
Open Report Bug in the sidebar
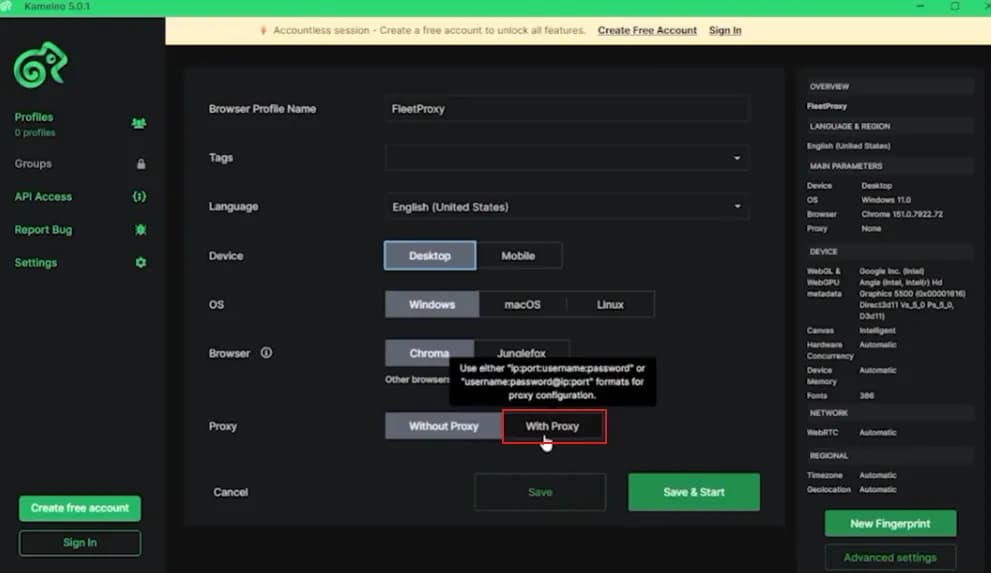(43, 229)
